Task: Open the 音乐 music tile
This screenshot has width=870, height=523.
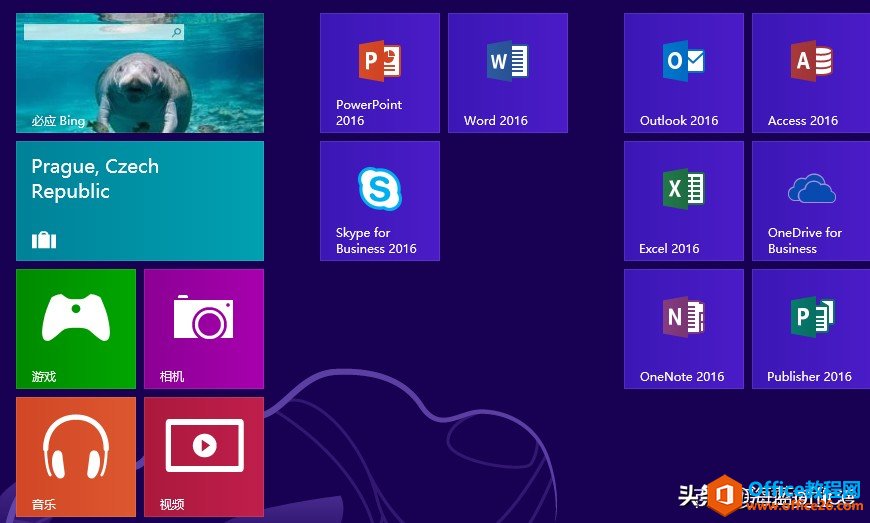Action: click(x=76, y=457)
